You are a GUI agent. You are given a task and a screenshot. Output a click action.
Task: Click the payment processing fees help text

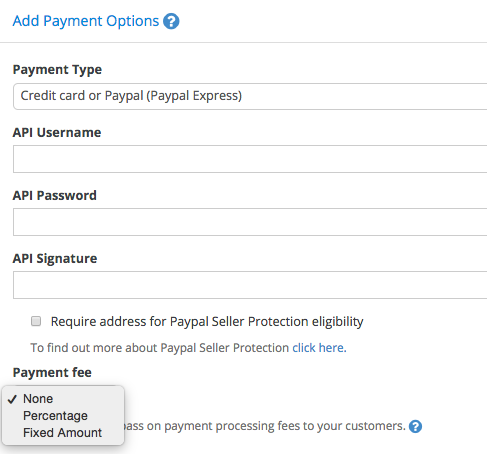[x=264, y=426]
